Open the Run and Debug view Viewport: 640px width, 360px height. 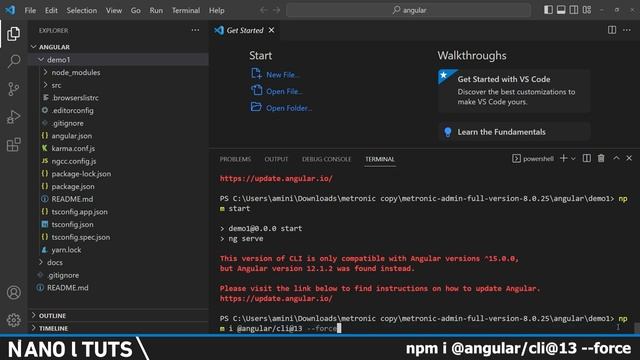click(x=13, y=117)
